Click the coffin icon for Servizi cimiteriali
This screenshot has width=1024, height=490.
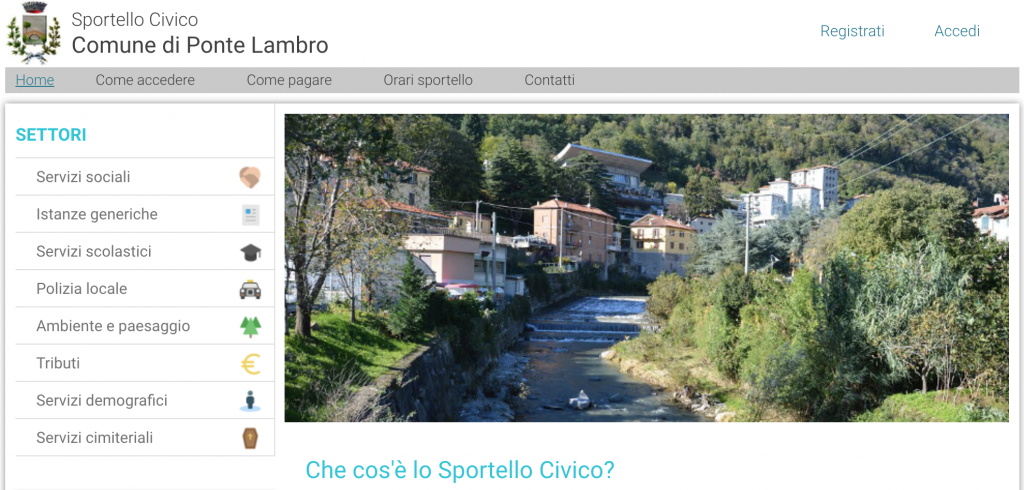click(250, 438)
